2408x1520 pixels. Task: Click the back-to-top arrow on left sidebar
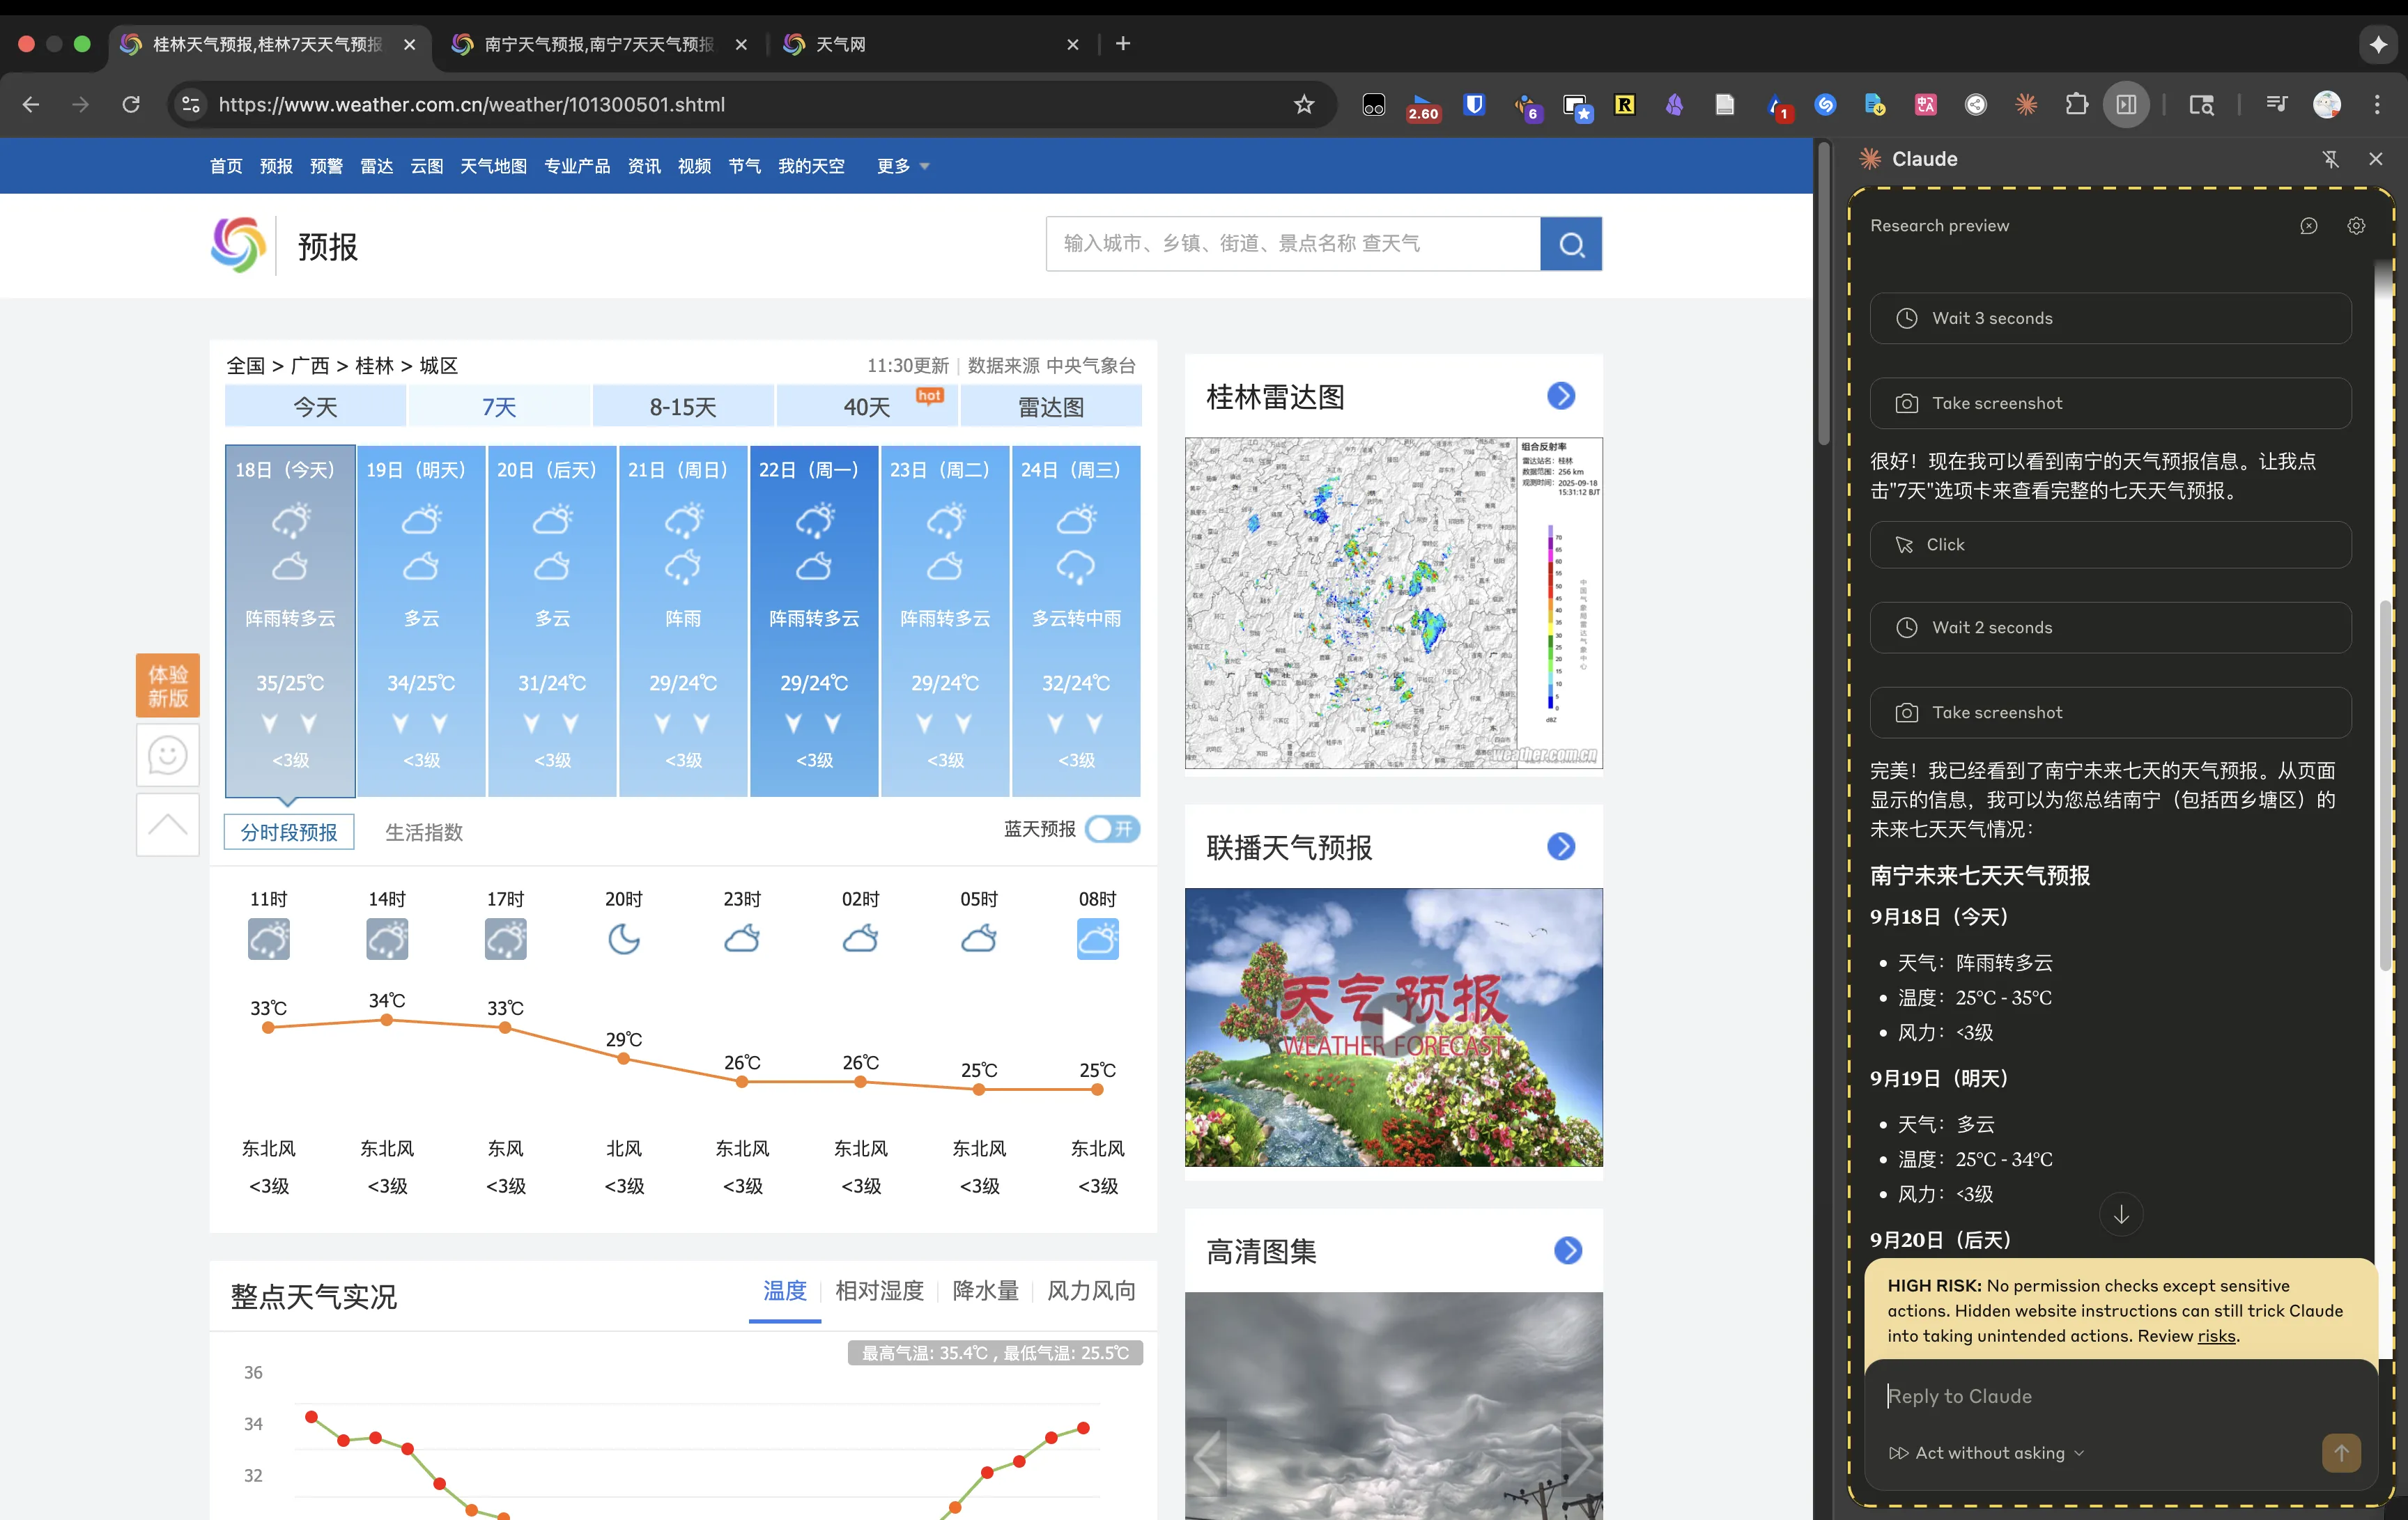click(x=168, y=825)
